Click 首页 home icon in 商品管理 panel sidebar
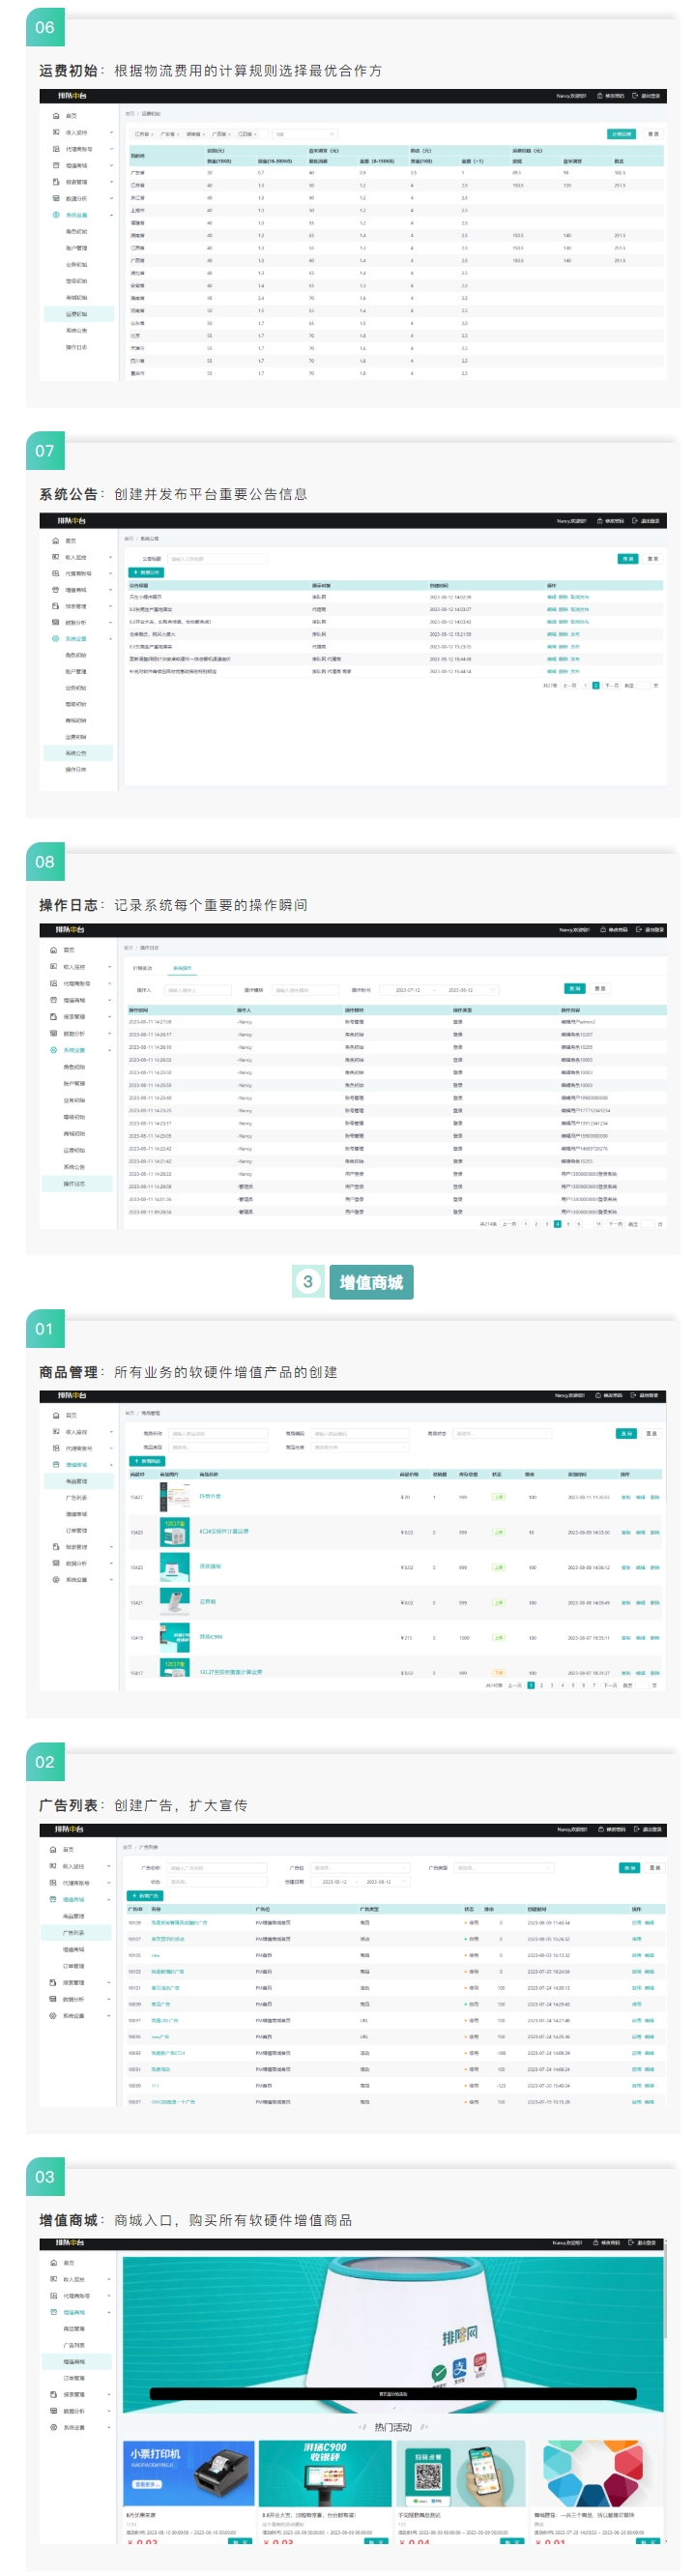This screenshot has height=2576, width=695. [56, 1415]
